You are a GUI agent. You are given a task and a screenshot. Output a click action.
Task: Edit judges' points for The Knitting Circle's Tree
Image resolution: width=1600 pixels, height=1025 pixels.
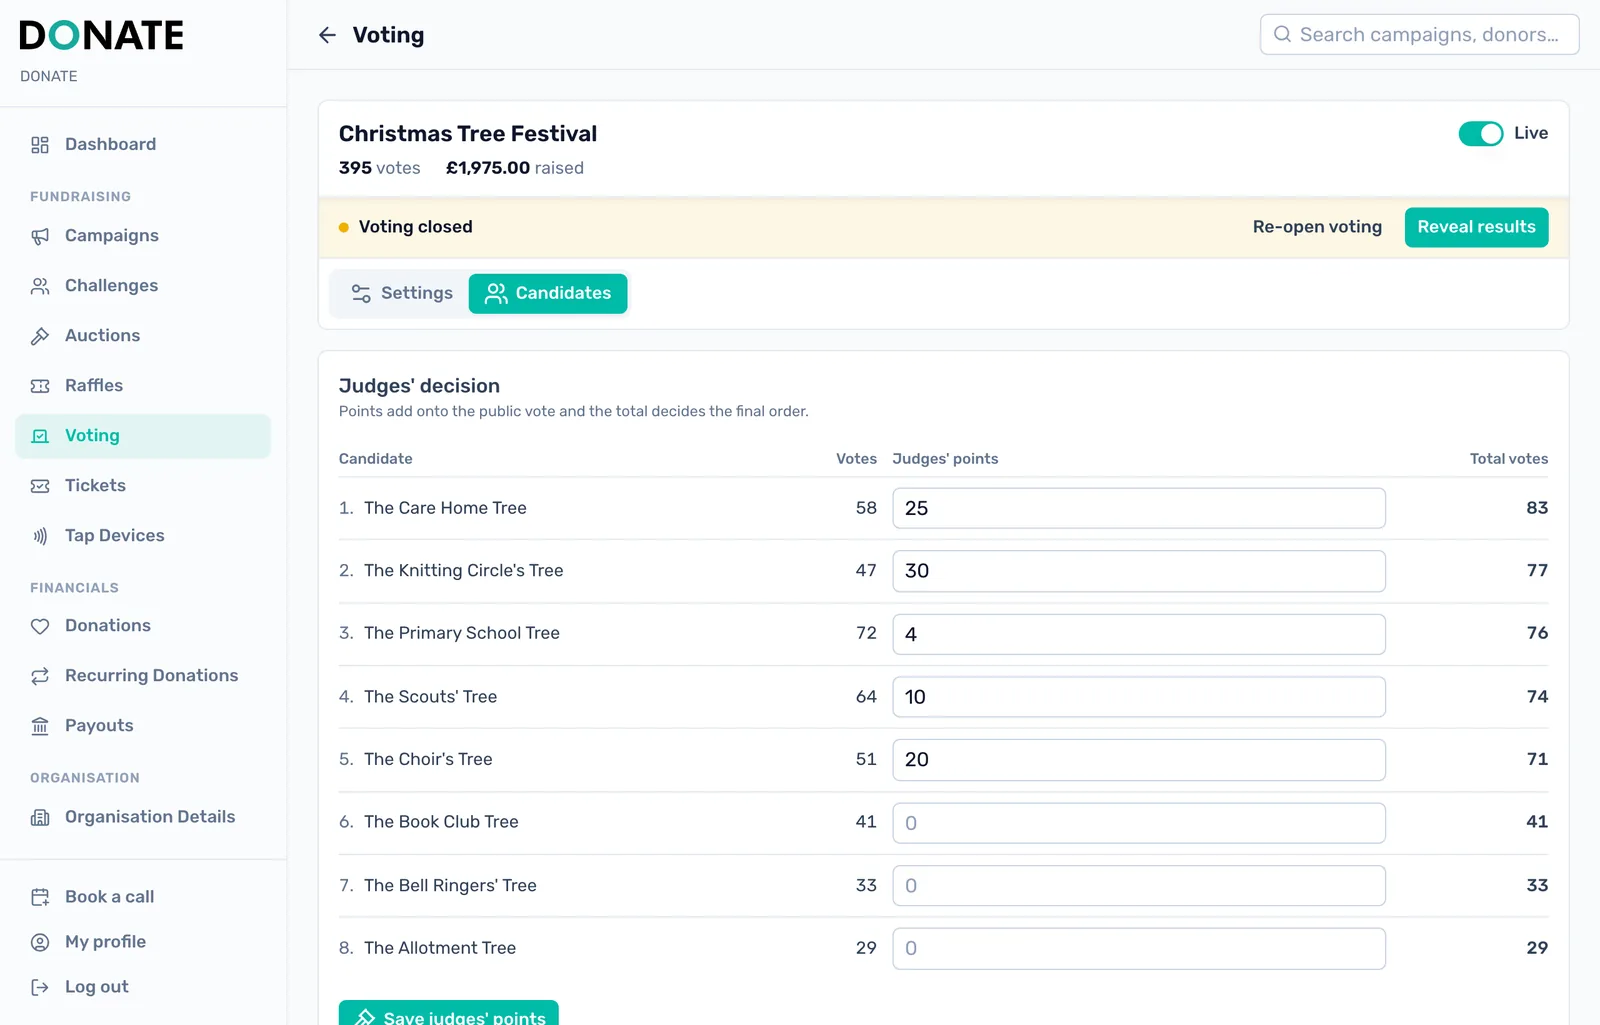click(x=1138, y=571)
